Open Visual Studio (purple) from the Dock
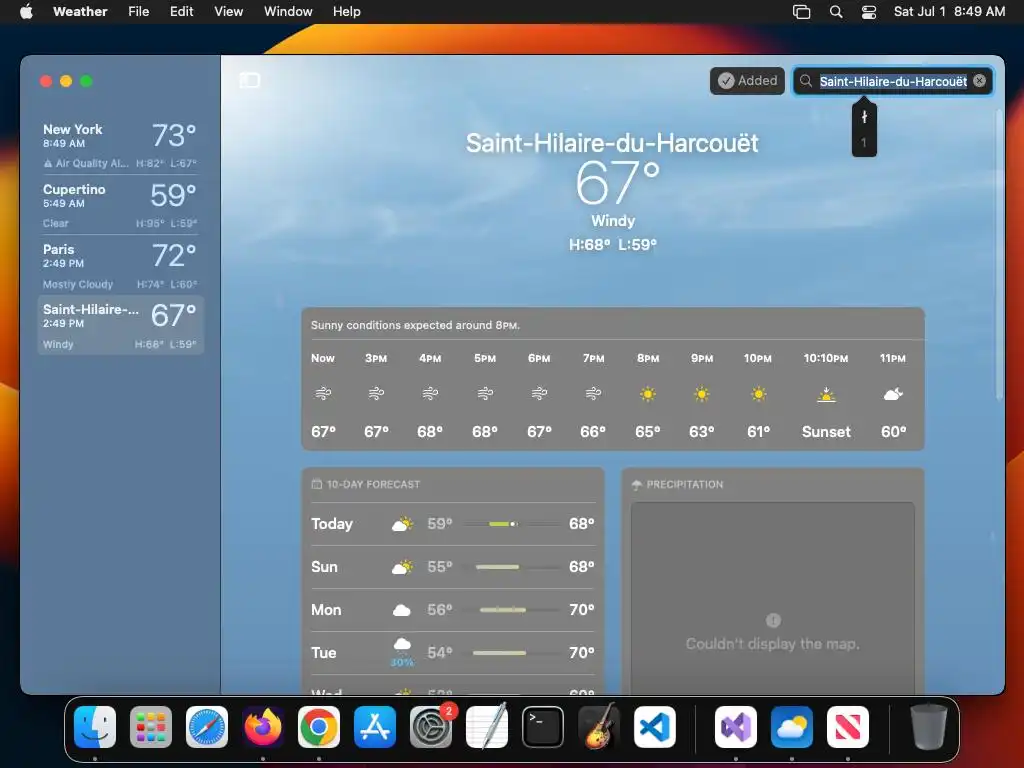This screenshot has height=768, width=1024. tap(736, 727)
